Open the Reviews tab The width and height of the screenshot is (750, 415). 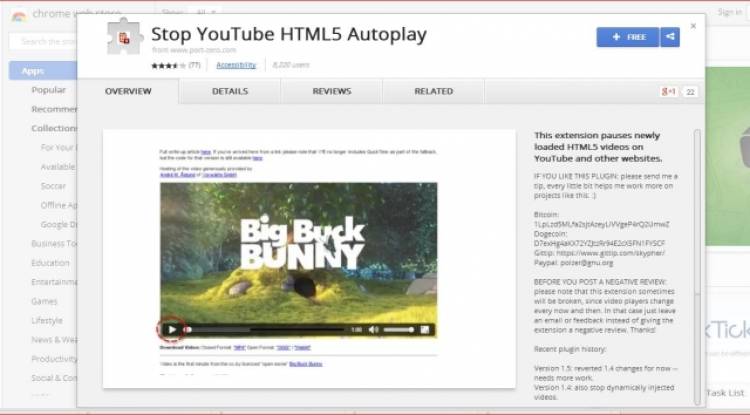[332, 91]
